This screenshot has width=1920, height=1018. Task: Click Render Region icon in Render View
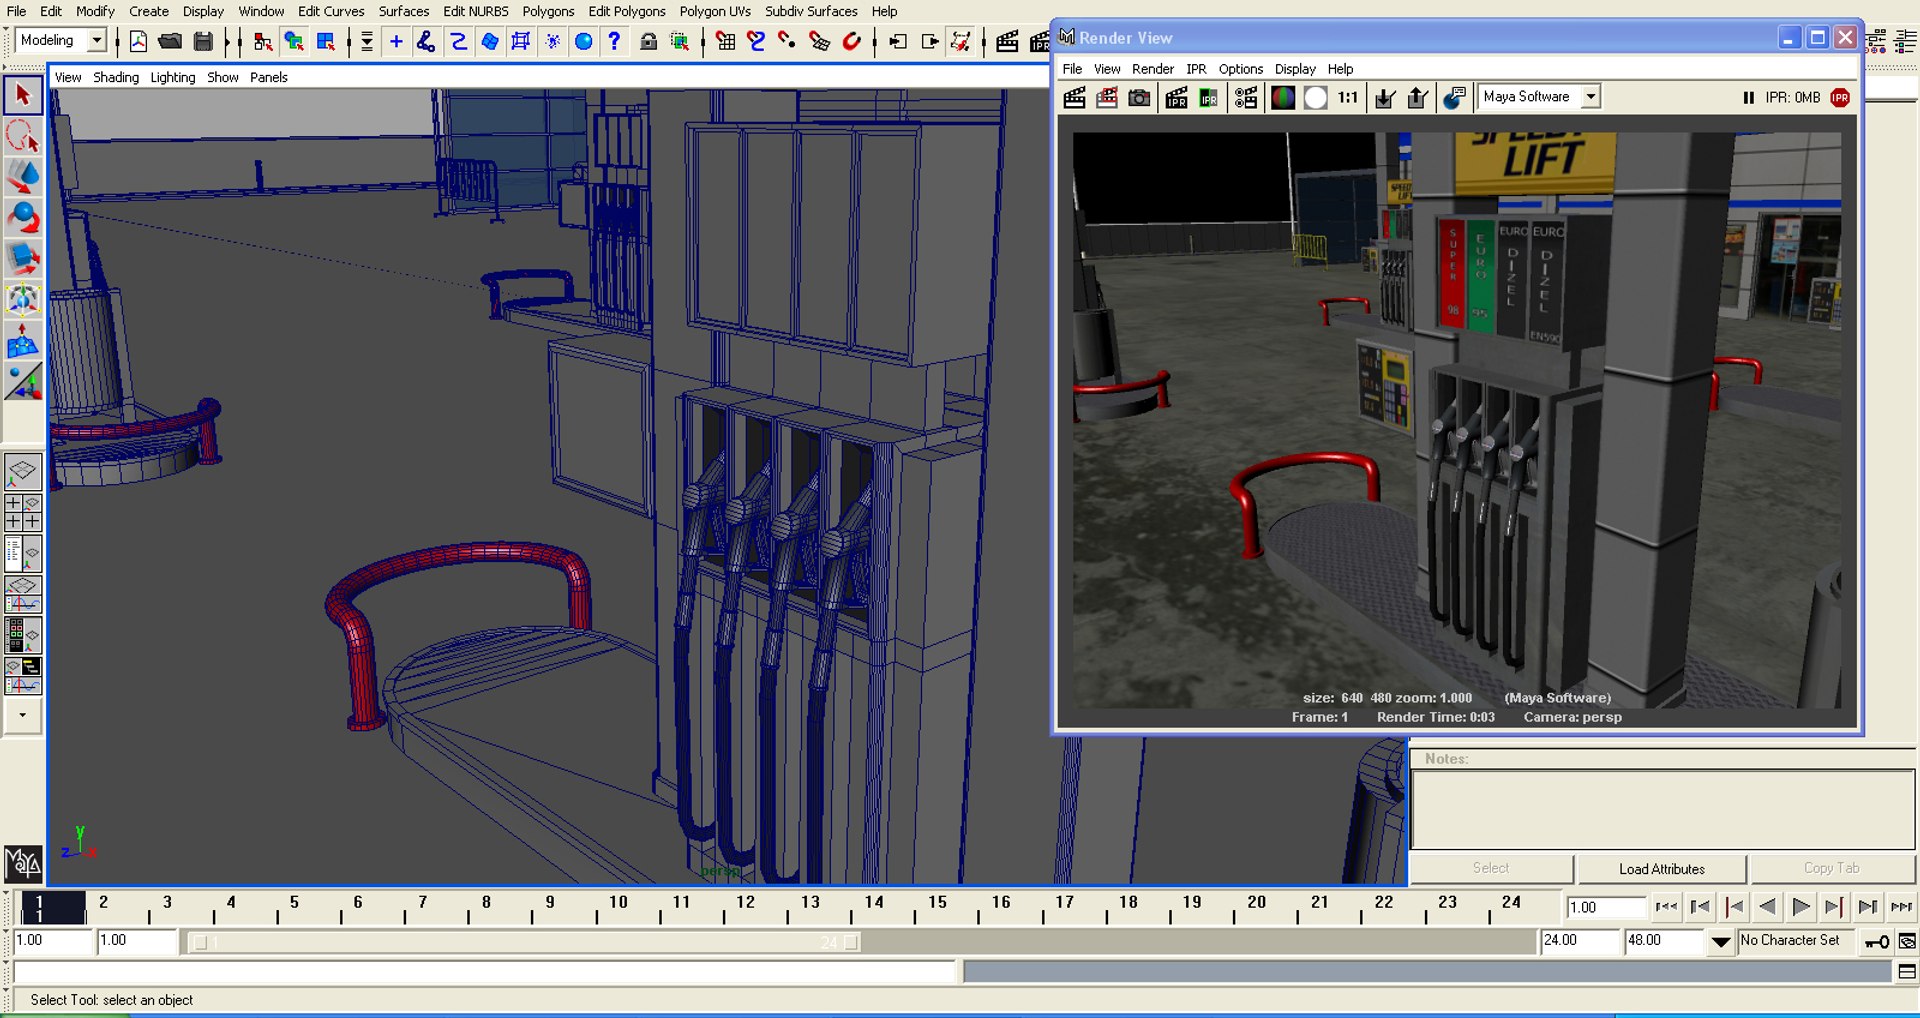pos(1107,97)
